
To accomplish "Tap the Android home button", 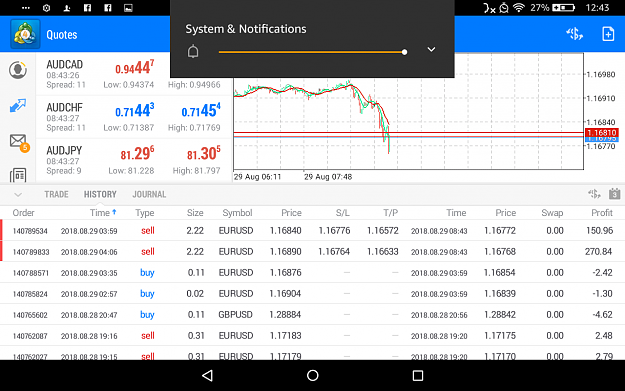I will coord(312,375).
